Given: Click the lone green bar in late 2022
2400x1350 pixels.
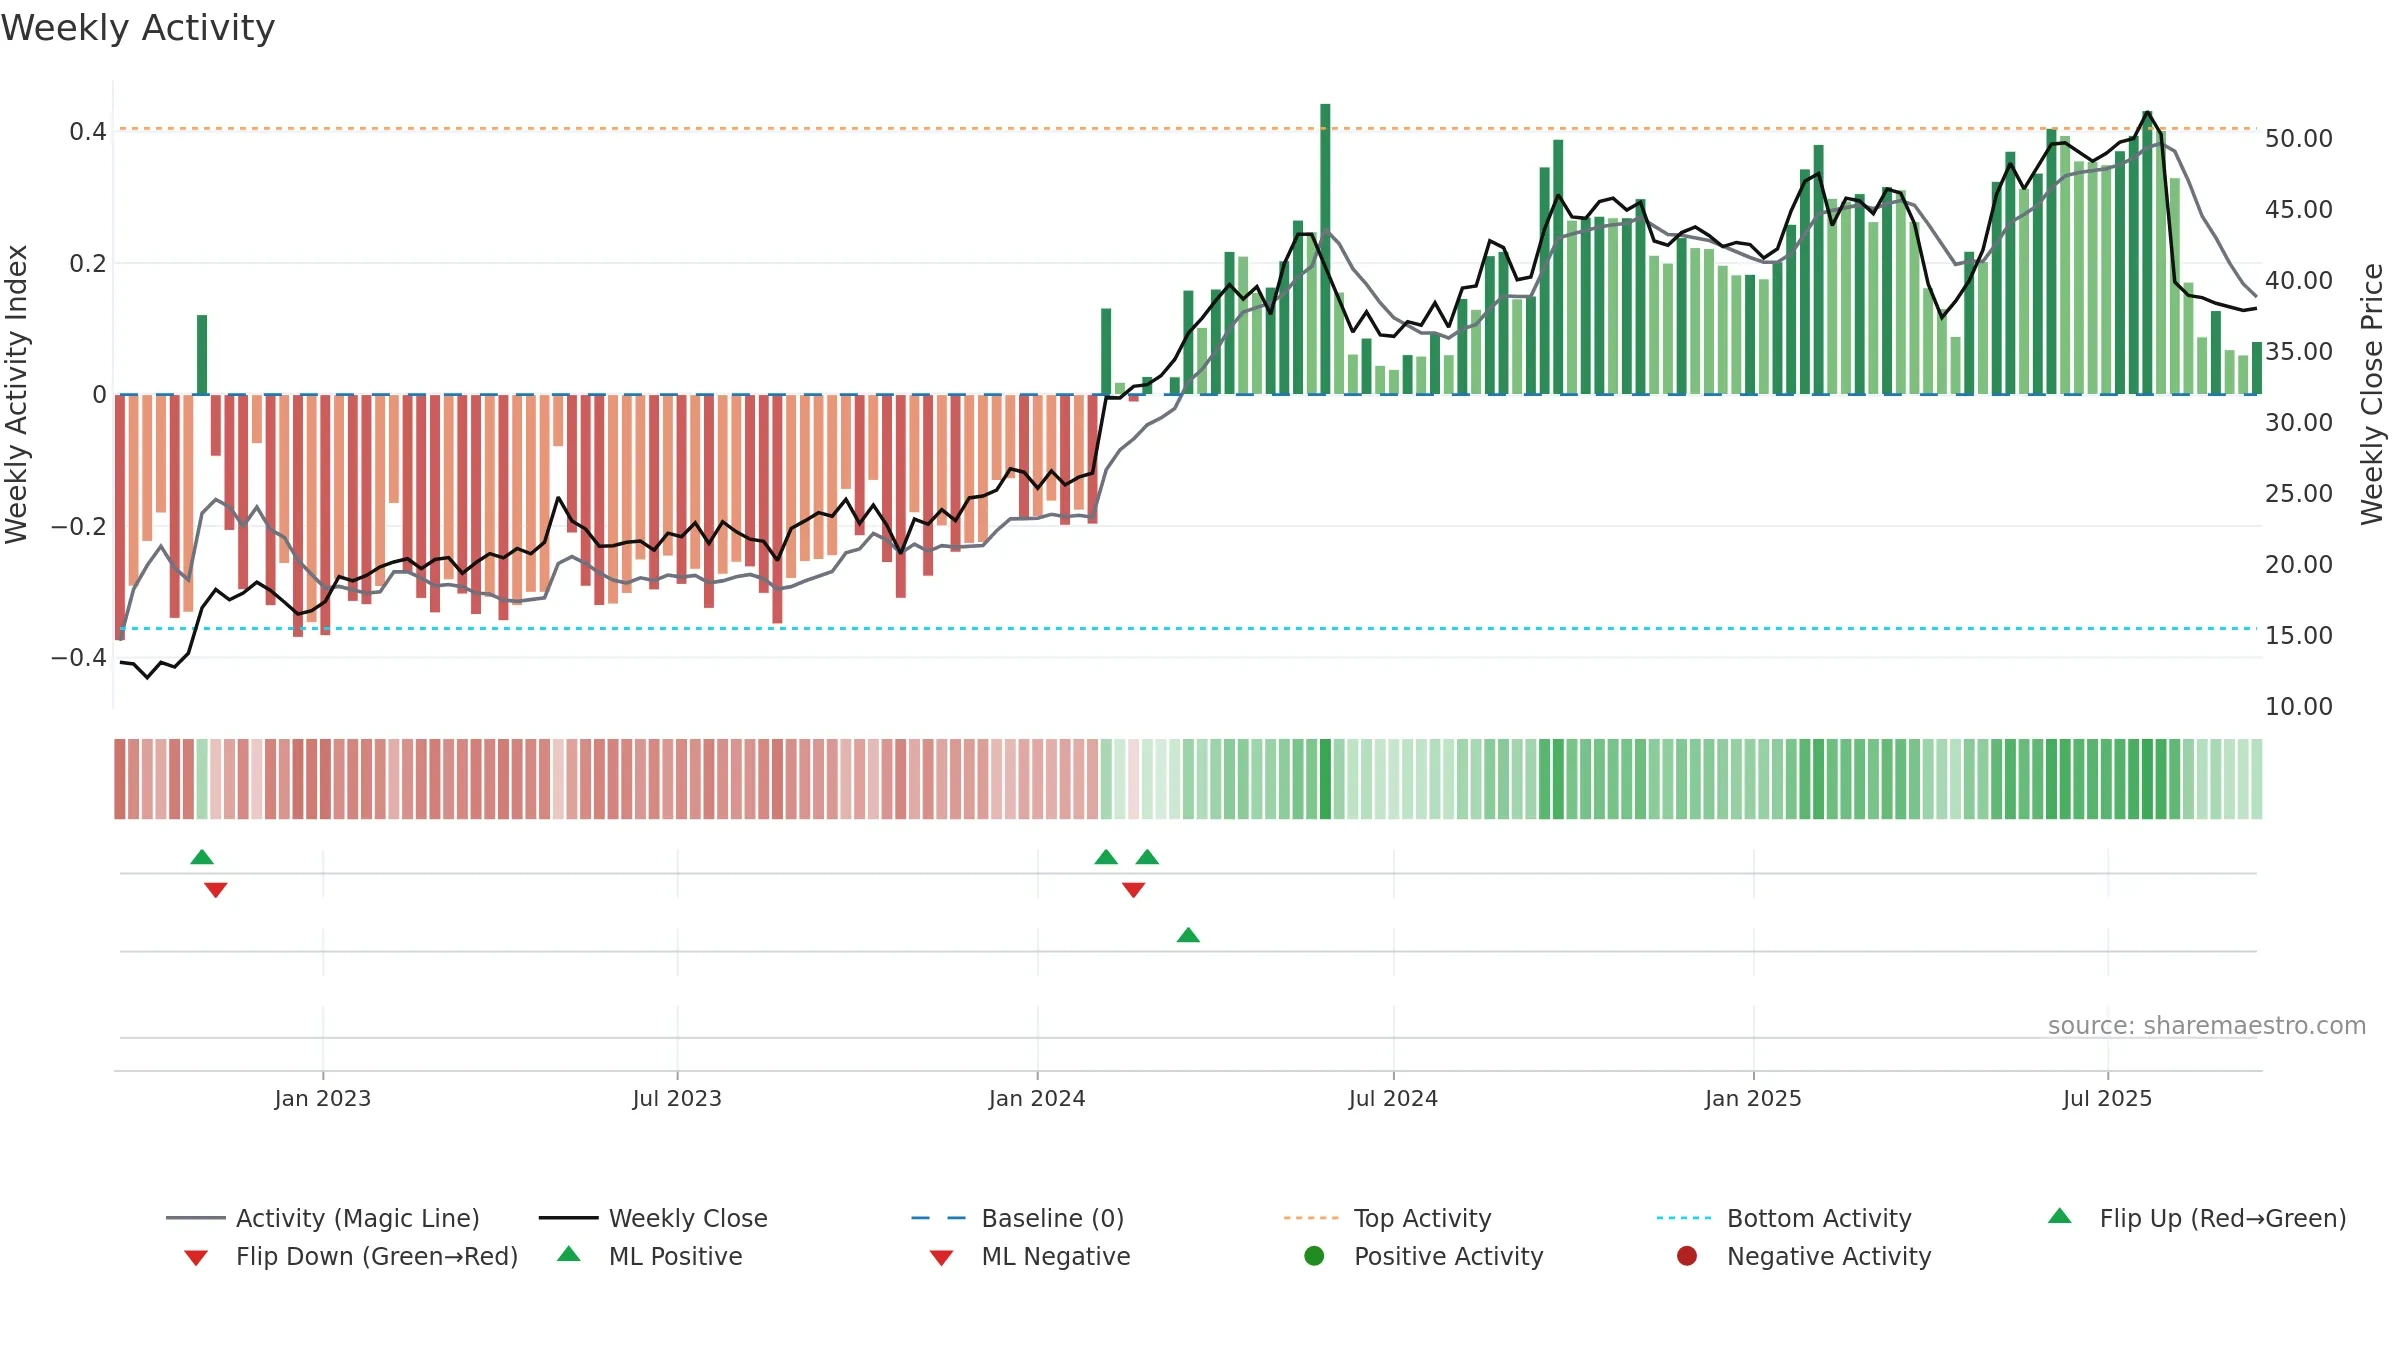Looking at the screenshot, I should pyautogui.click(x=202, y=355).
